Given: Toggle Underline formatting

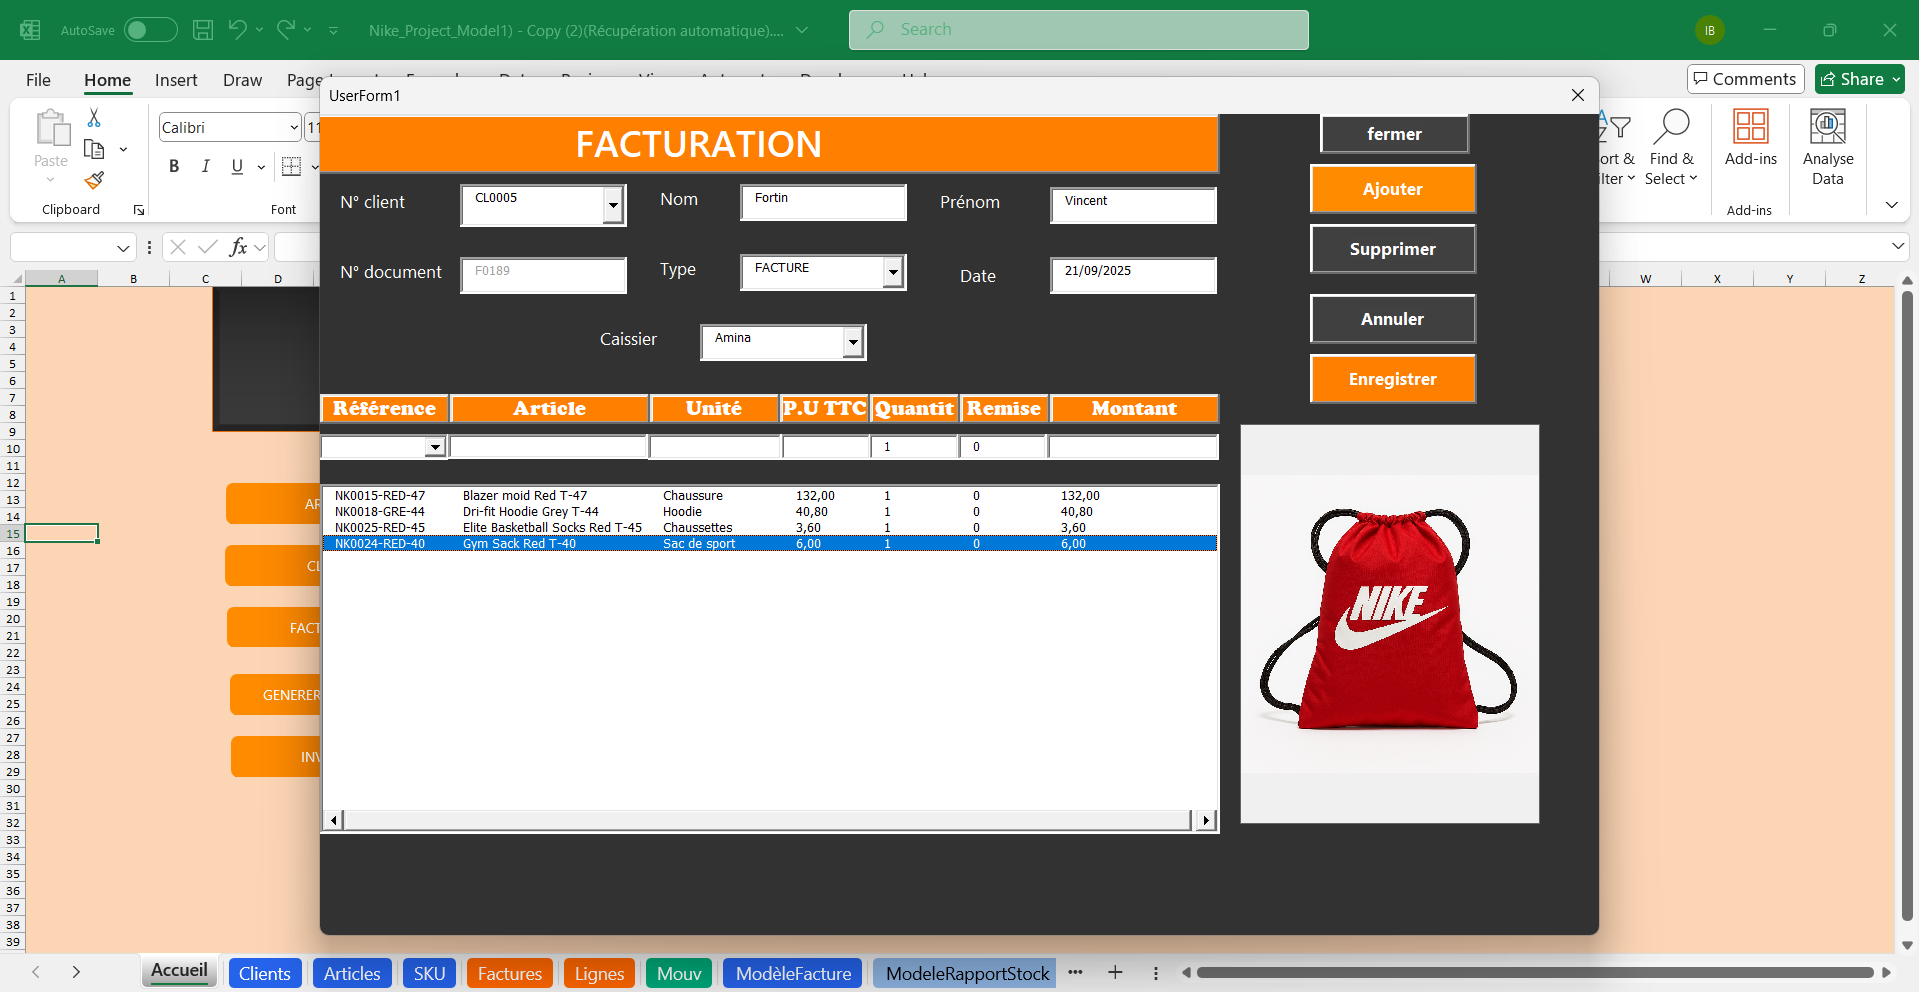Looking at the screenshot, I should 236,166.
